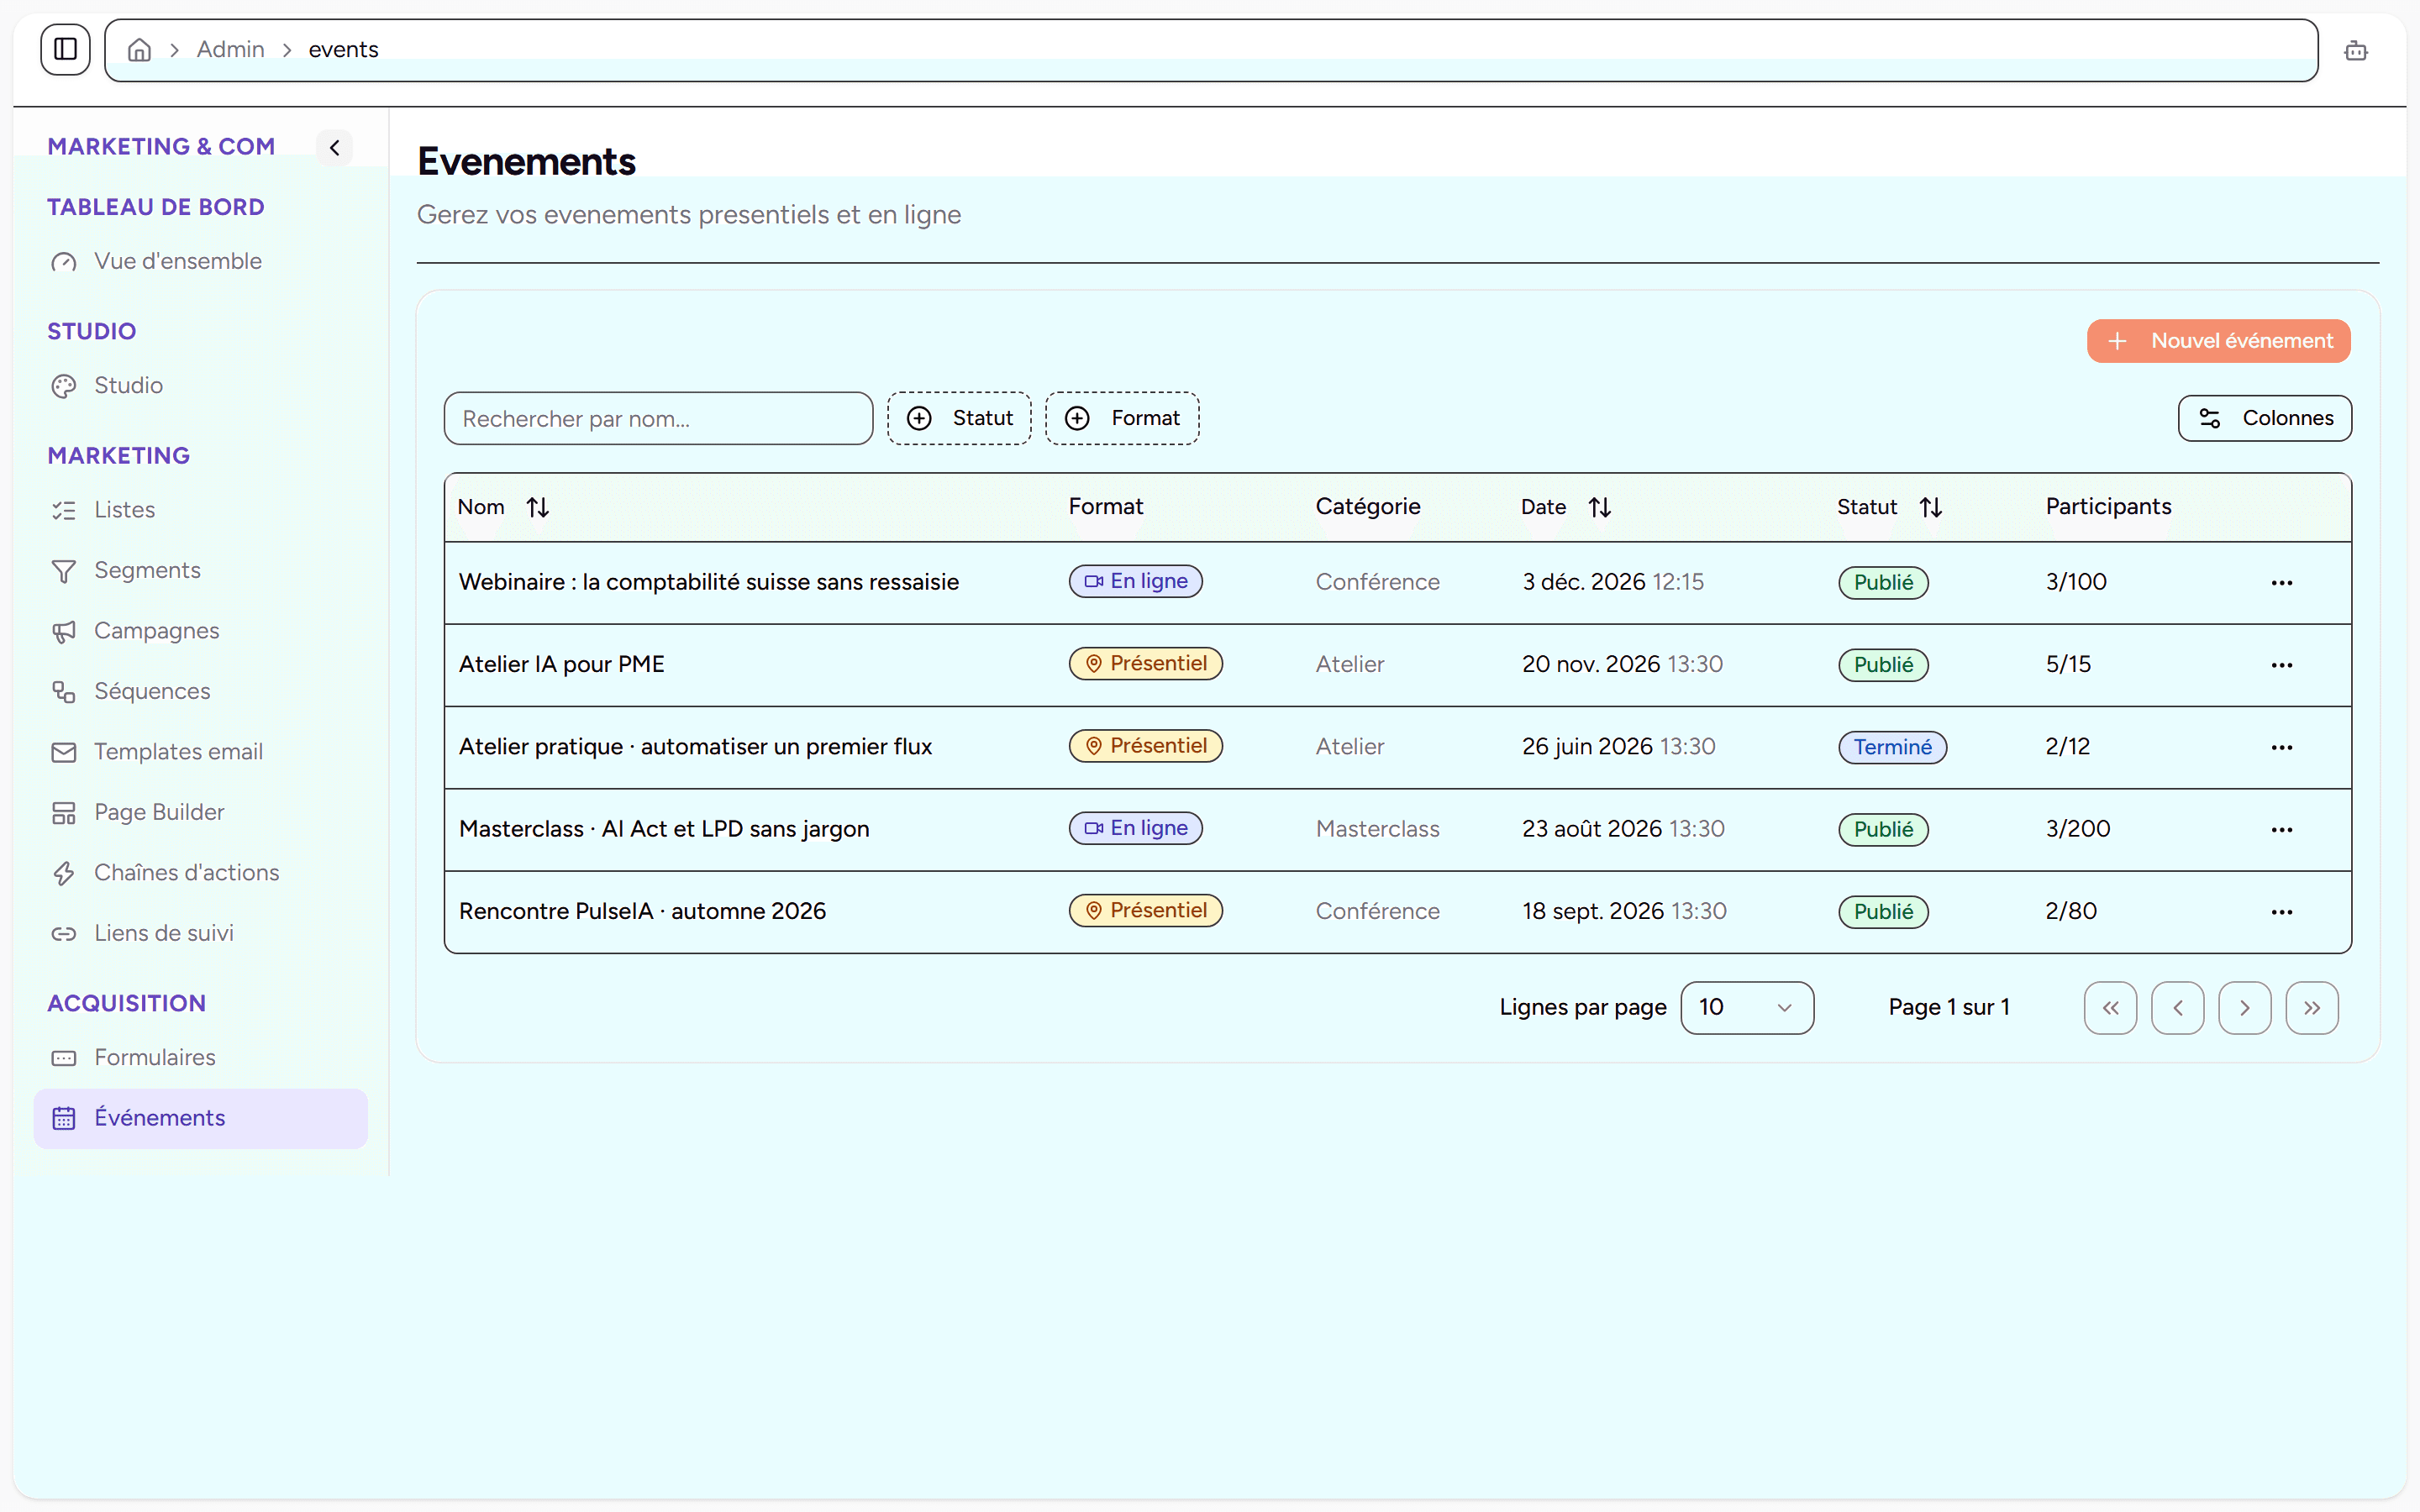Viewport: 2420px width, 1512px height.
Task: Click the Séquences icon
Action: 64,692
